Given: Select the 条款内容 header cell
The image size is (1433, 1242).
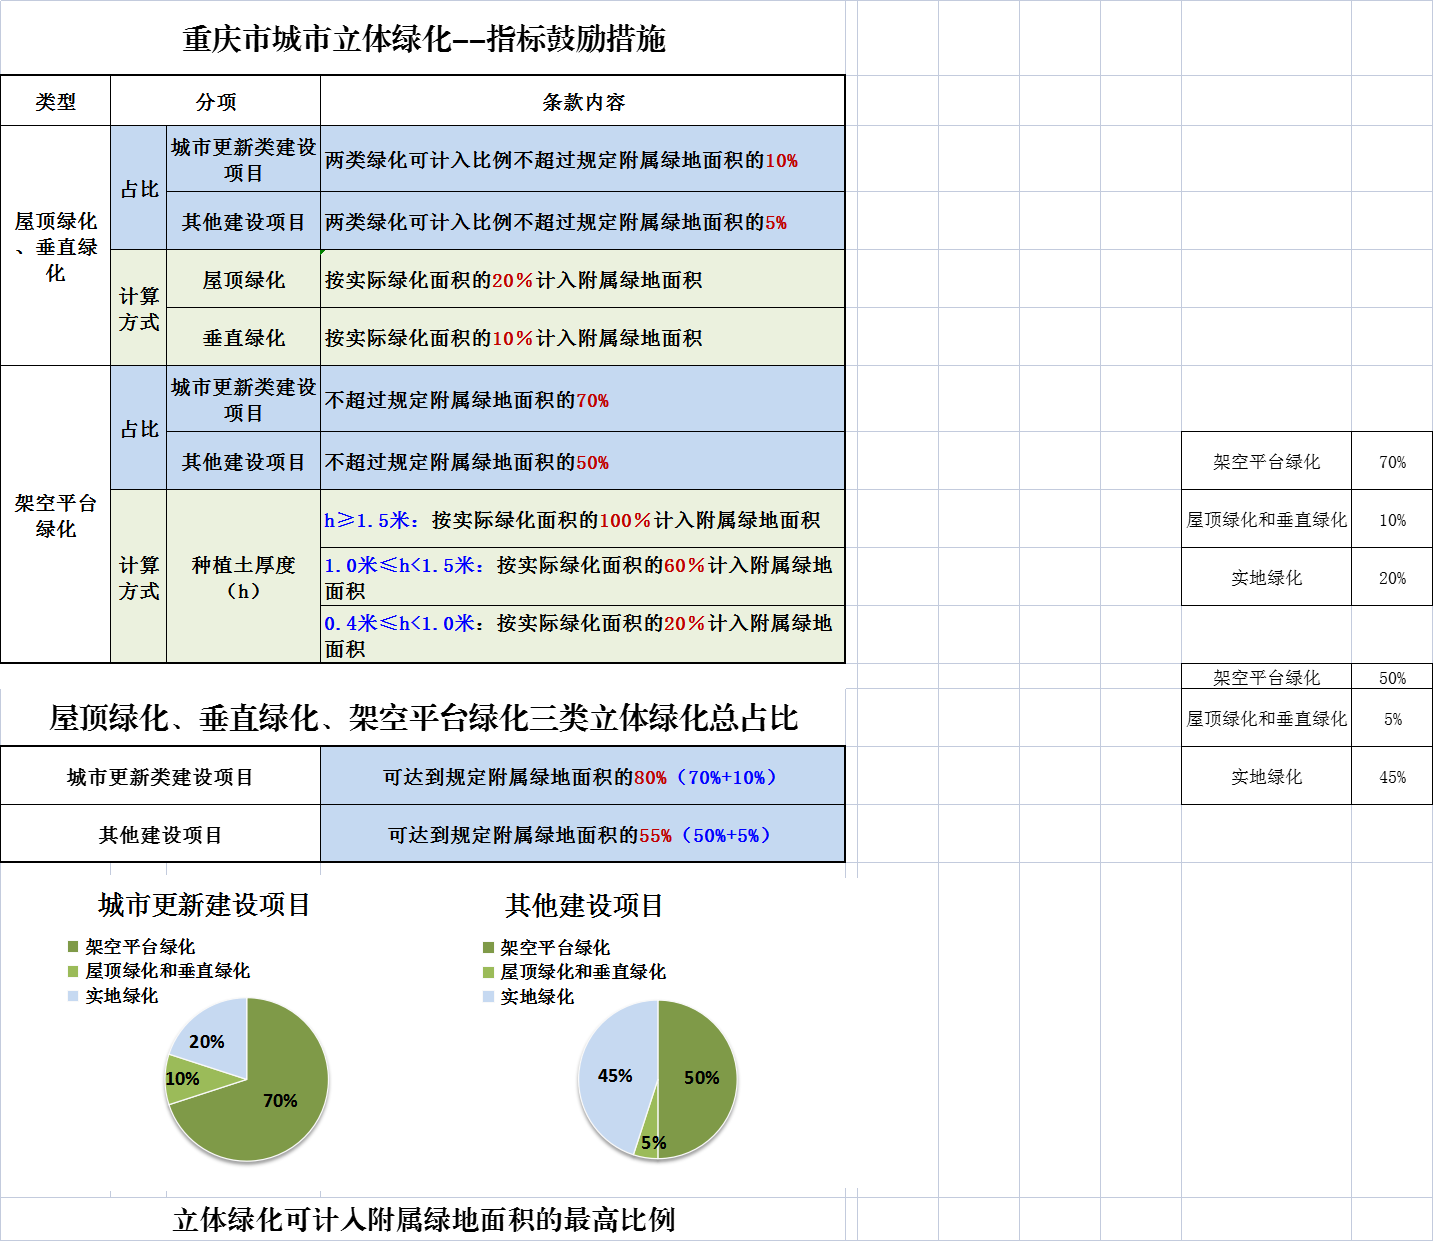Looking at the screenshot, I should [x=582, y=101].
